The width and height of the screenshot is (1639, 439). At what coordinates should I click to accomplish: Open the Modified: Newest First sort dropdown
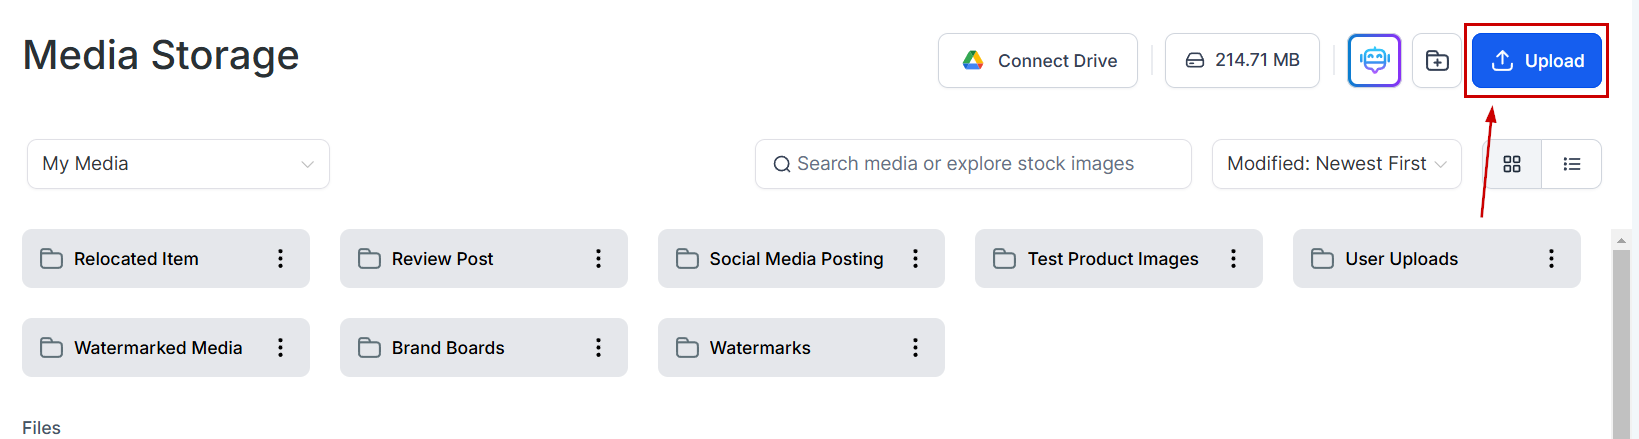[x=1336, y=164]
